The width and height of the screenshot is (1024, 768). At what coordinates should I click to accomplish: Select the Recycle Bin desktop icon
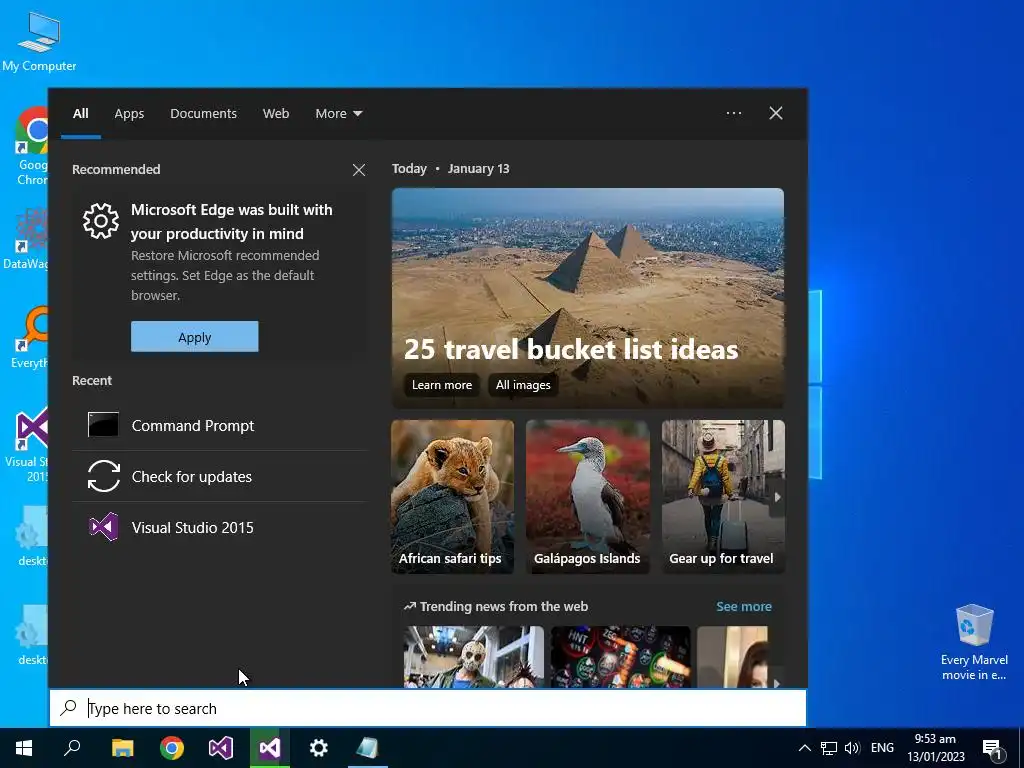point(974,643)
